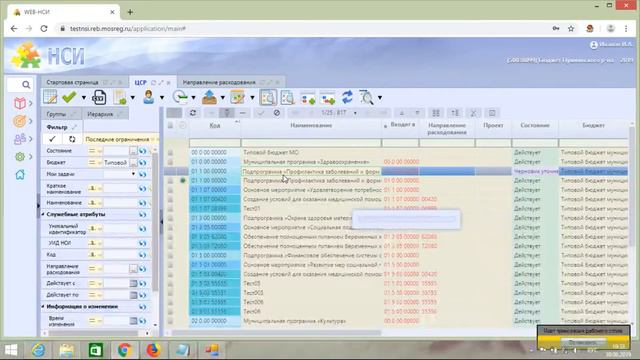Sort by the Наименование column header
640x360 pixels.
point(311,126)
